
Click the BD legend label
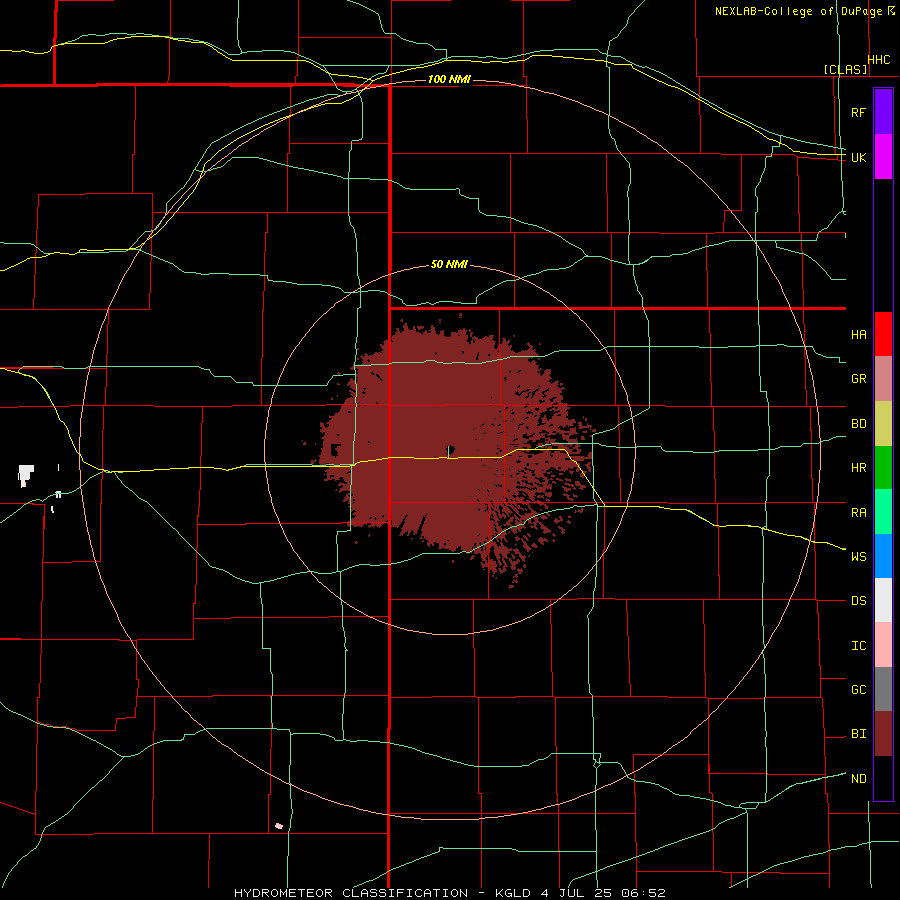pos(859,424)
